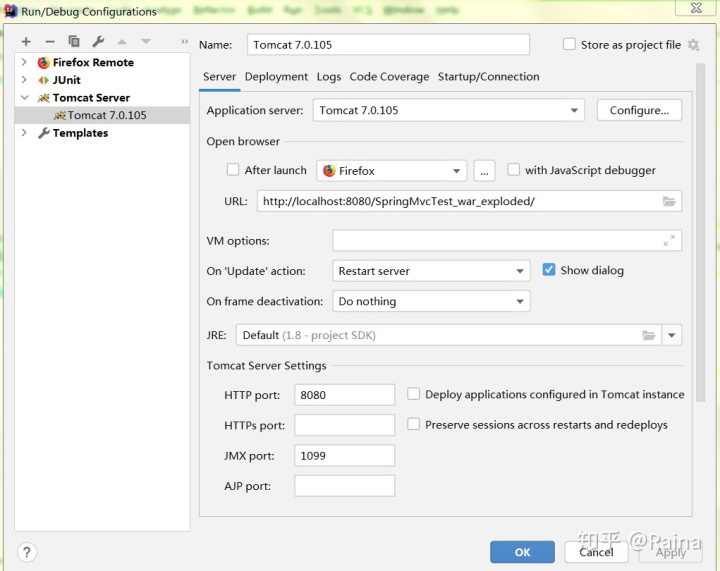Viewport: 720px width, 571px height.
Task: Open the help question mark button
Action: (x=27, y=552)
